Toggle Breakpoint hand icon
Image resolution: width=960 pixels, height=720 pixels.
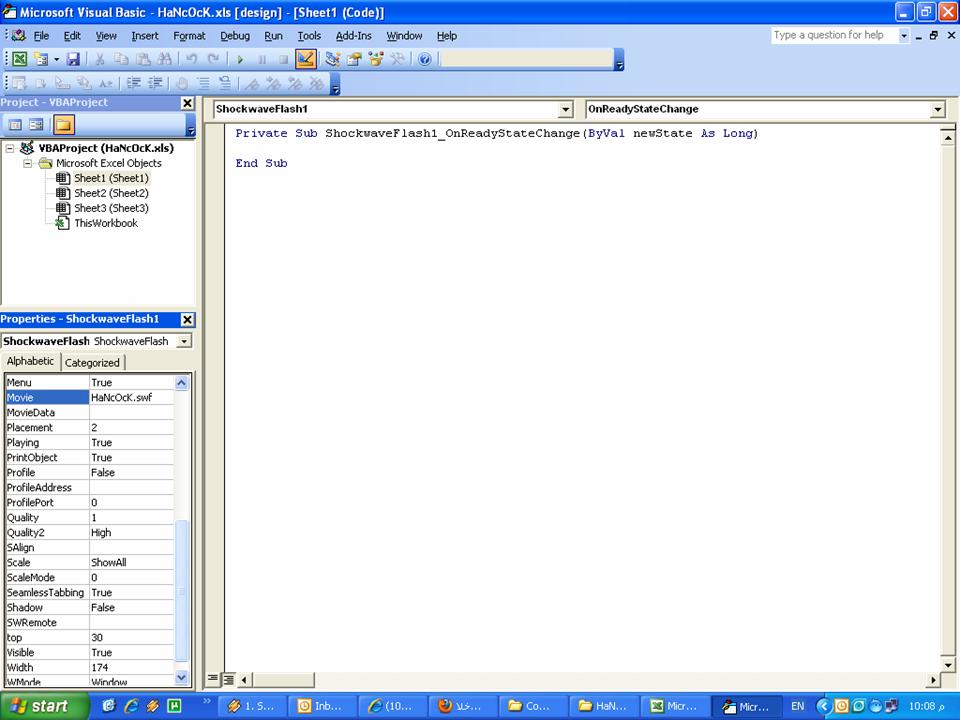[x=182, y=83]
